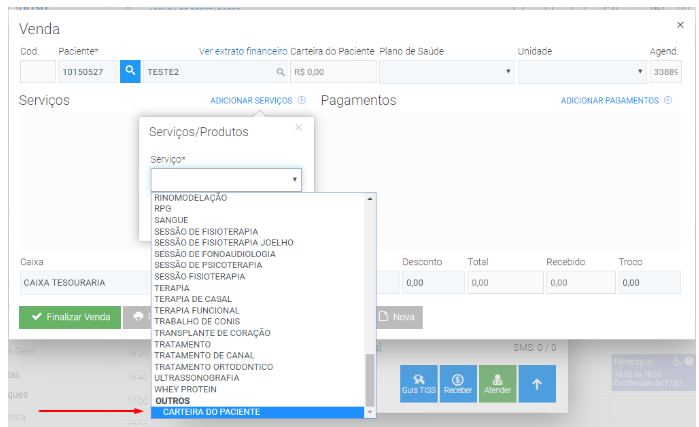
Task: Click the plus icon beside Adicionar Pagamentos
Action: point(668,100)
